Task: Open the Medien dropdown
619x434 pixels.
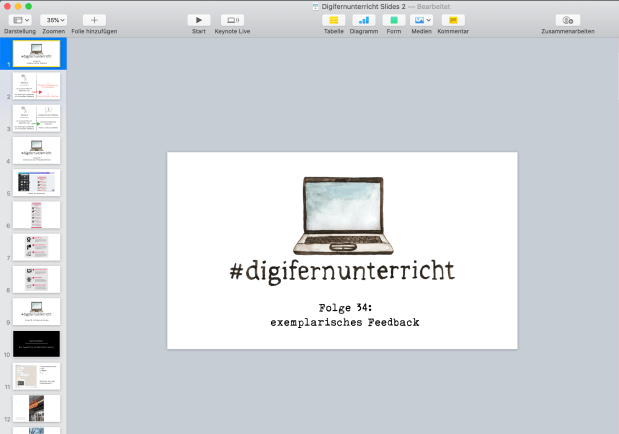Action: (x=421, y=20)
